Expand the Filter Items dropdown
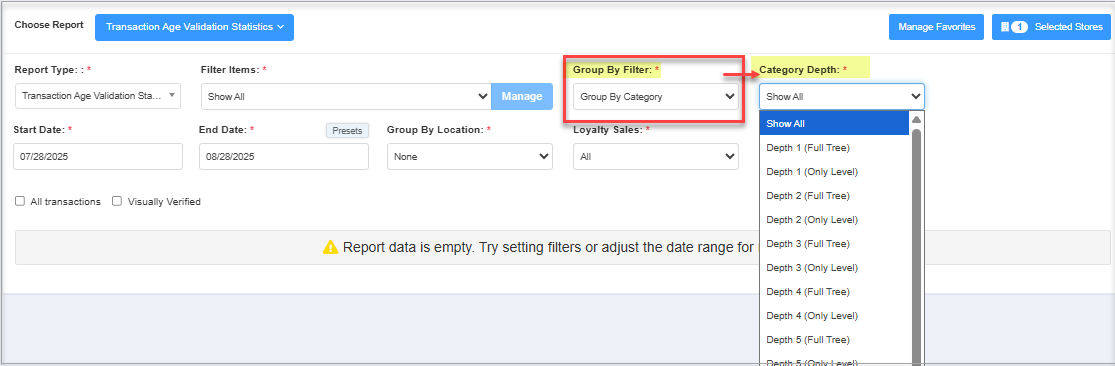Image resolution: width=1115 pixels, height=366 pixels. coord(346,97)
